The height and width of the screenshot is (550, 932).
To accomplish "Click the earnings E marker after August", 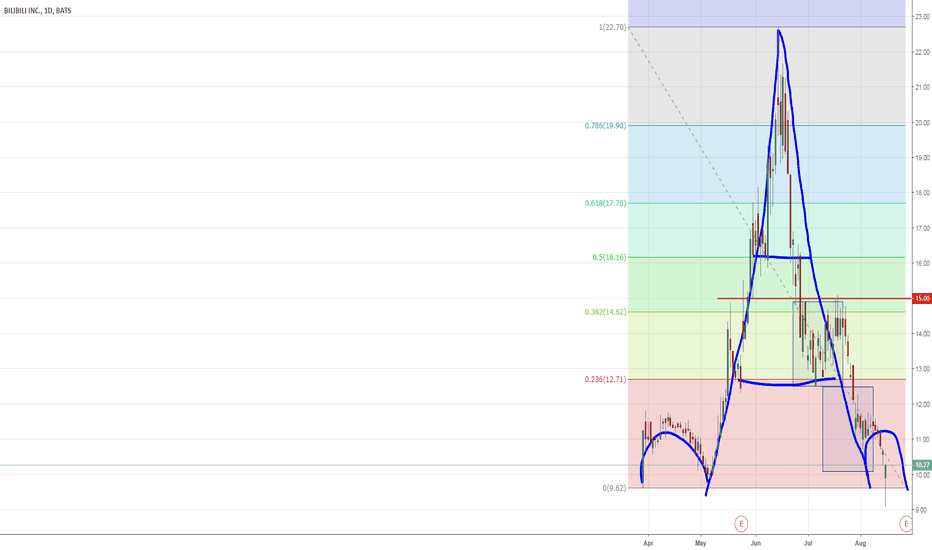I will click(x=906, y=523).
